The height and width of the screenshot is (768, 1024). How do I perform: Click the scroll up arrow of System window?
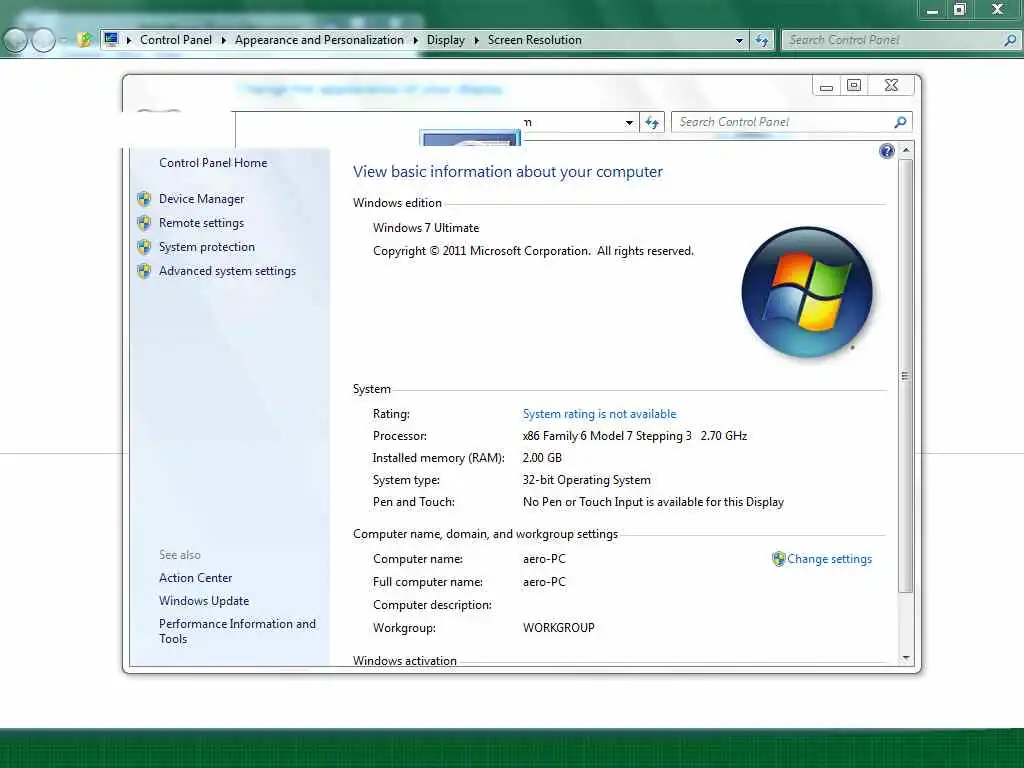pyautogui.click(x=906, y=150)
